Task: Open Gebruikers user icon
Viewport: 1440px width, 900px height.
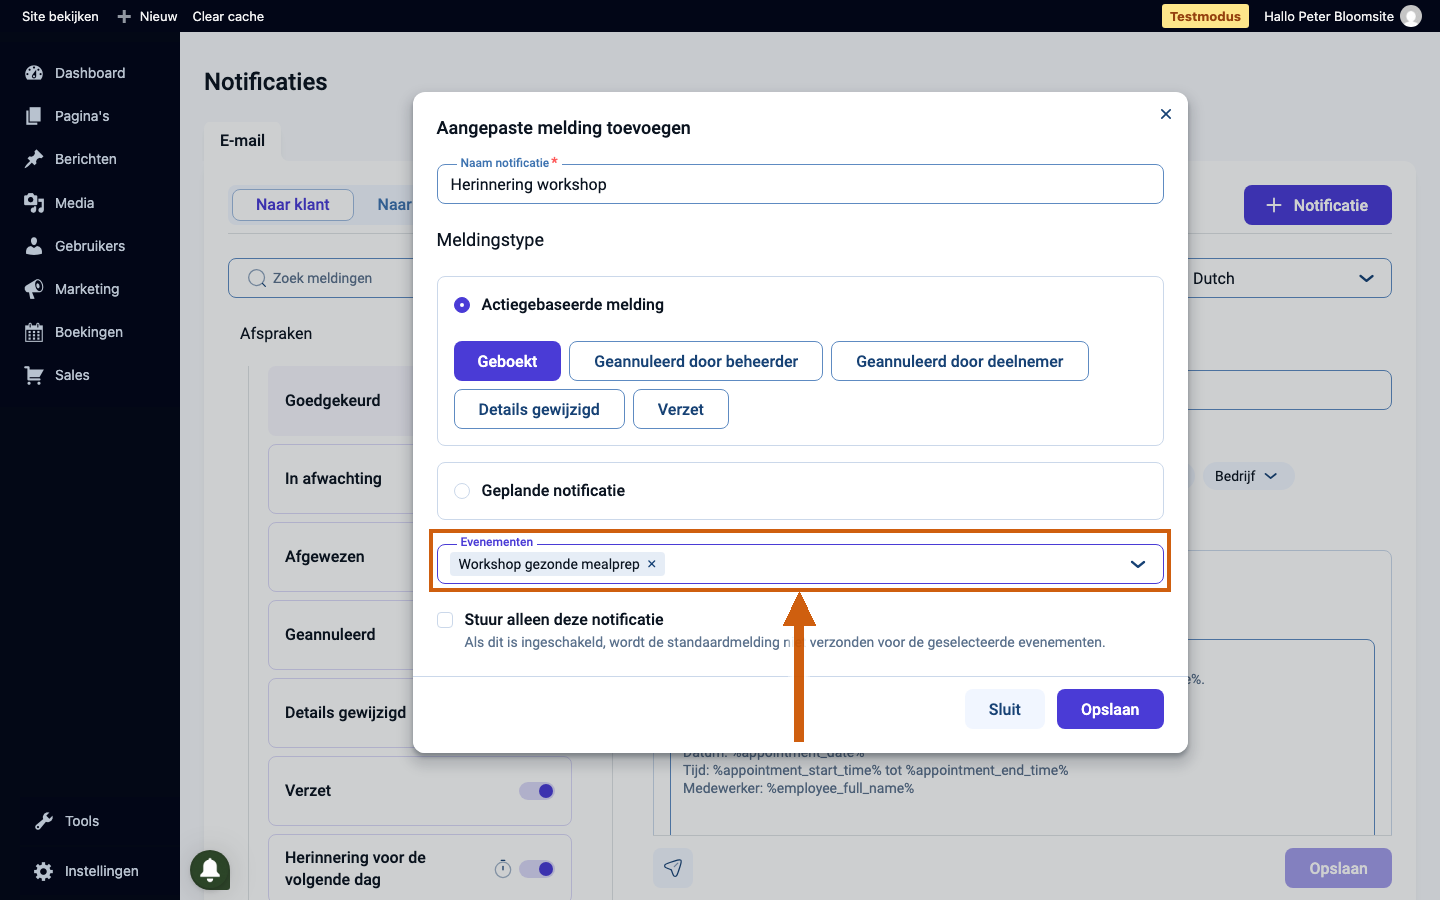Action: [34, 246]
